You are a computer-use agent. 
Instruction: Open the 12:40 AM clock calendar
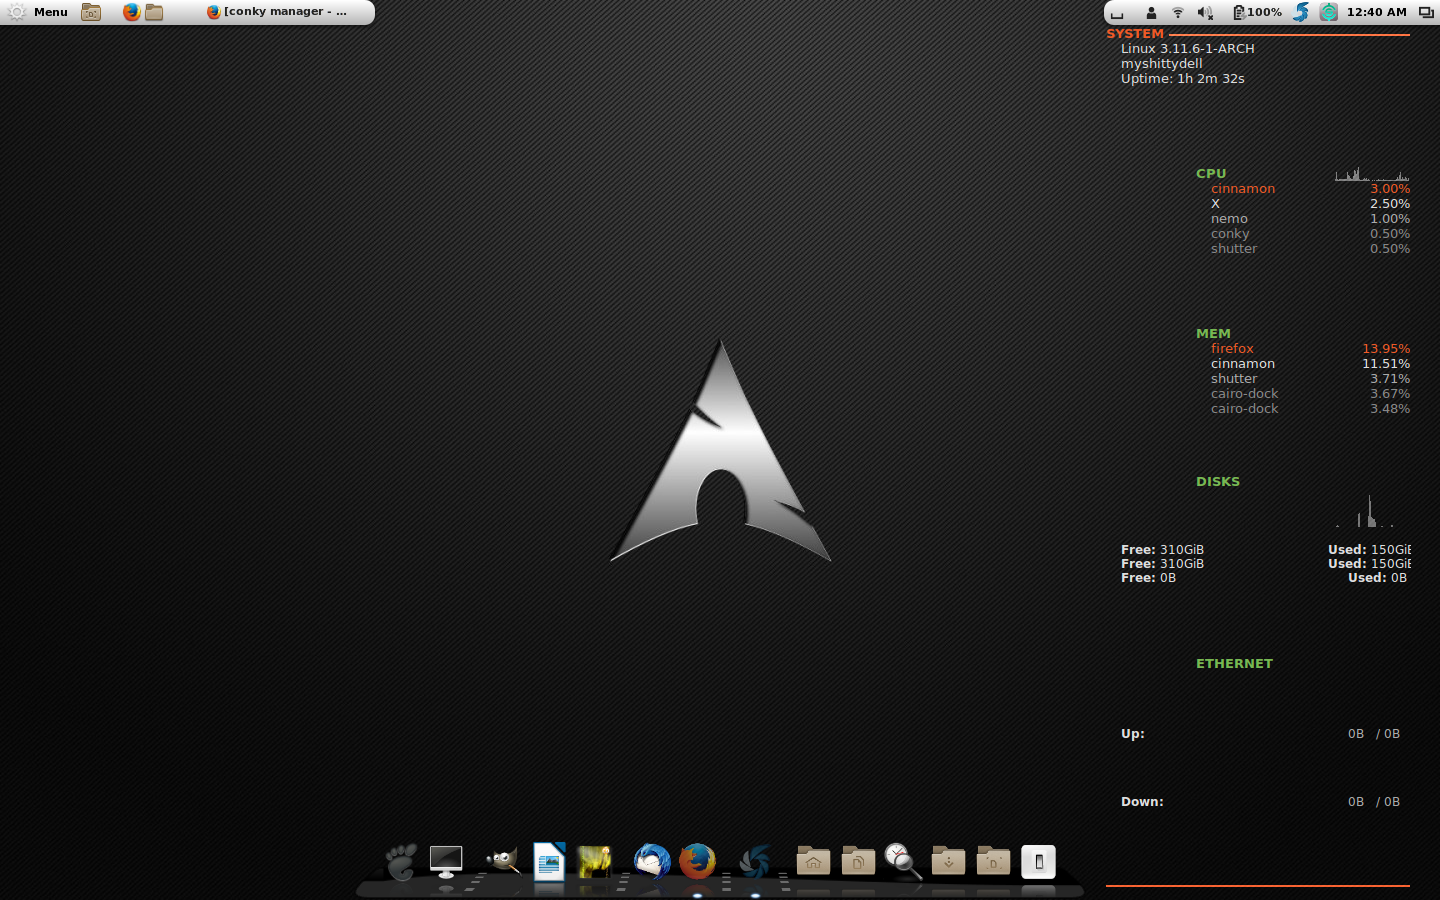tap(1376, 12)
